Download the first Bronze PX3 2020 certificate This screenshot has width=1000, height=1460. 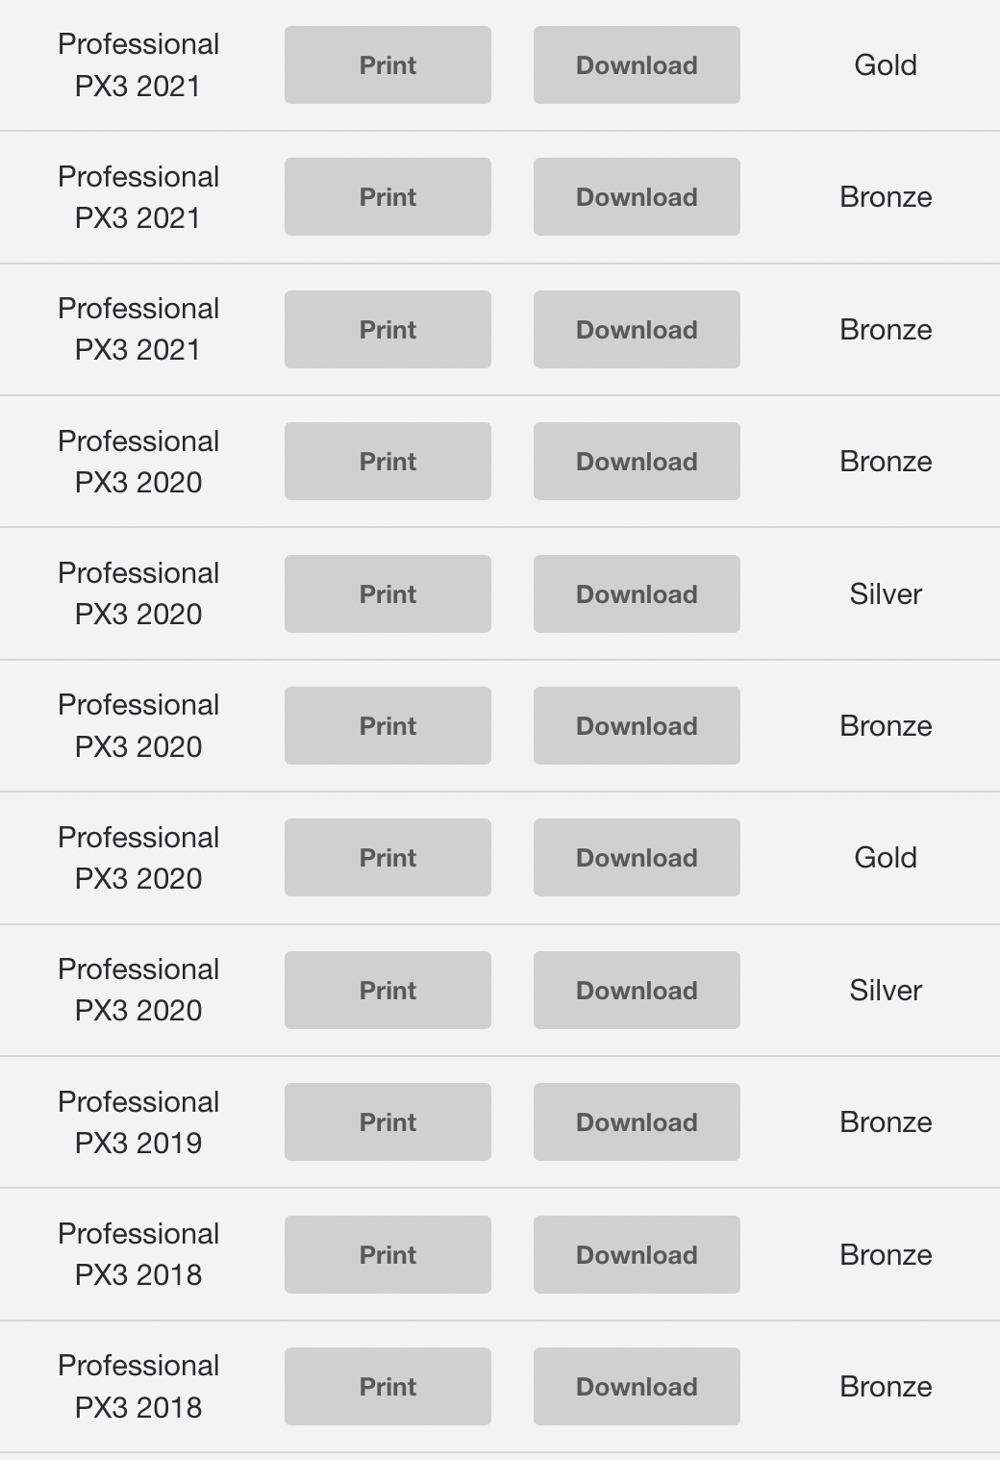pyautogui.click(x=636, y=461)
